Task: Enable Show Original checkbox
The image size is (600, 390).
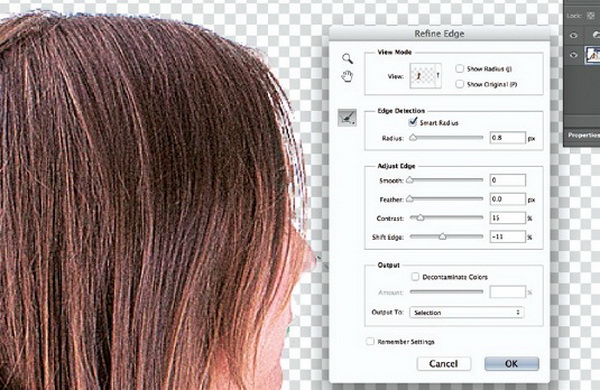Action: click(x=460, y=84)
